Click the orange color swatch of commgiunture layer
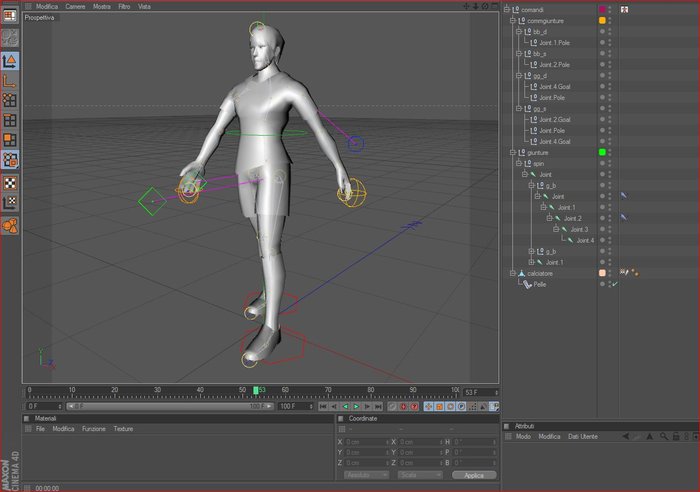The width and height of the screenshot is (700, 492). point(602,21)
